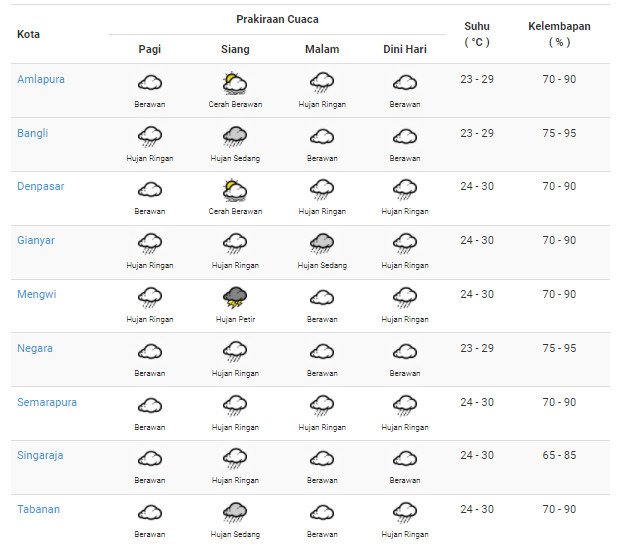This screenshot has width=622, height=549.
Task: Click Negara's Hujan Ringan Siang icon
Action: pos(235,351)
